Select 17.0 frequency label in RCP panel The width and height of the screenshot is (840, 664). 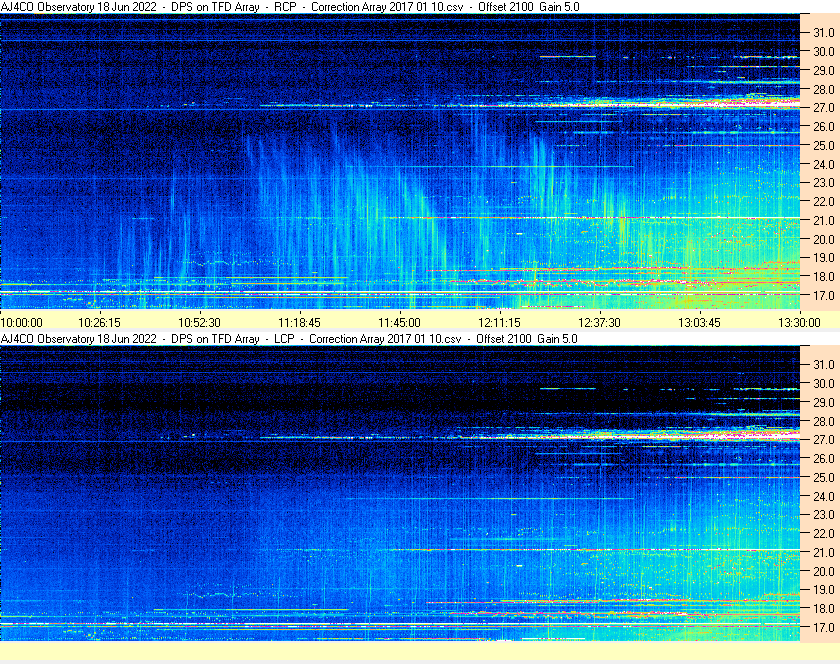pos(823,296)
